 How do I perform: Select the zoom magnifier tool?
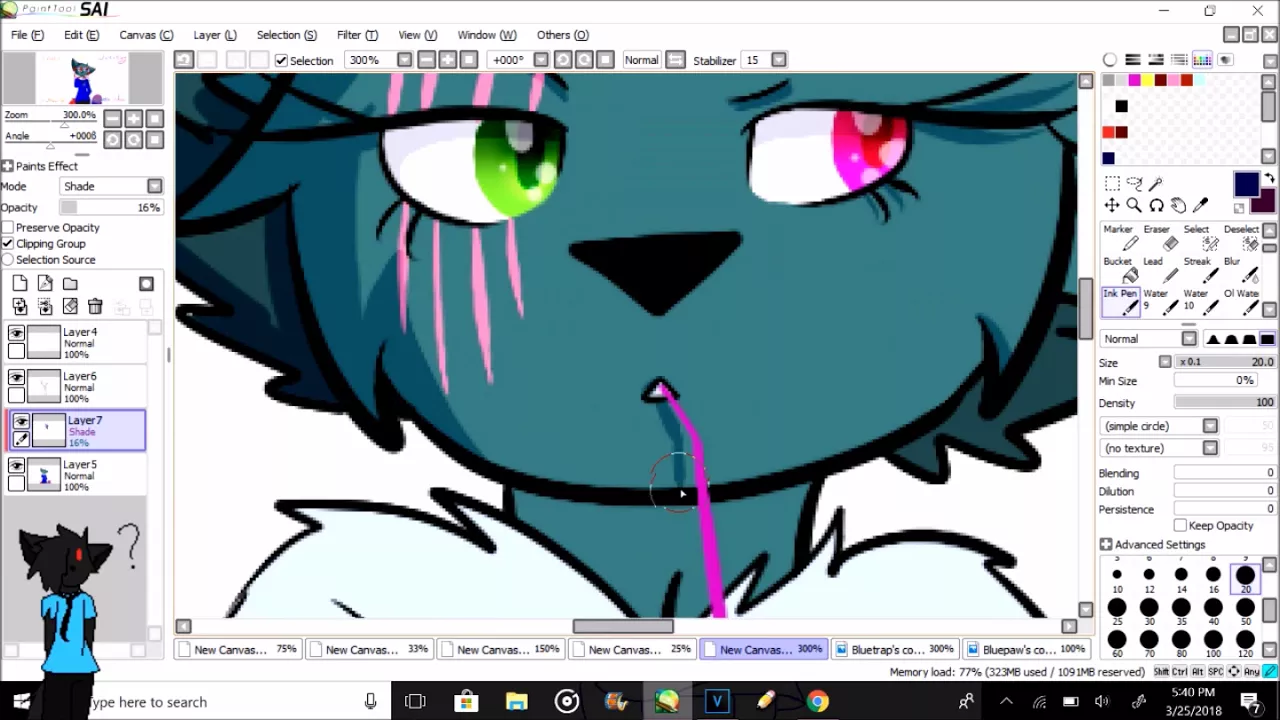1134,205
